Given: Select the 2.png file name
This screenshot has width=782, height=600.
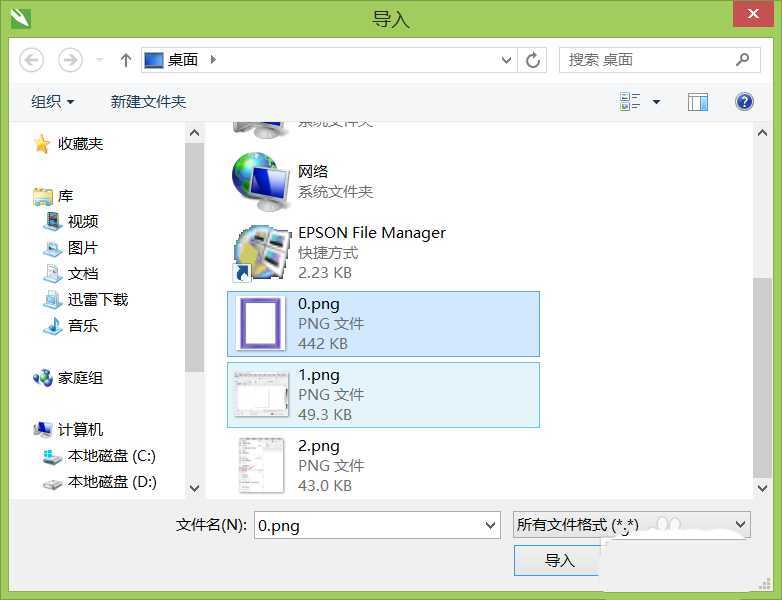Looking at the screenshot, I should pos(319,446).
